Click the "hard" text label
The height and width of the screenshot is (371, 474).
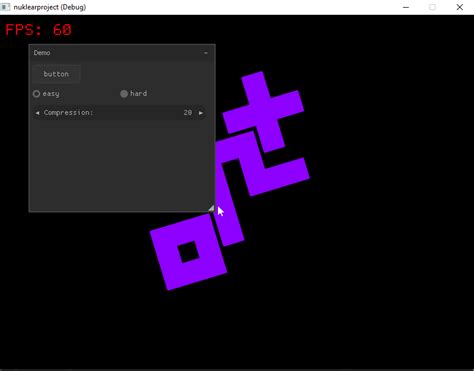(x=138, y=94)
